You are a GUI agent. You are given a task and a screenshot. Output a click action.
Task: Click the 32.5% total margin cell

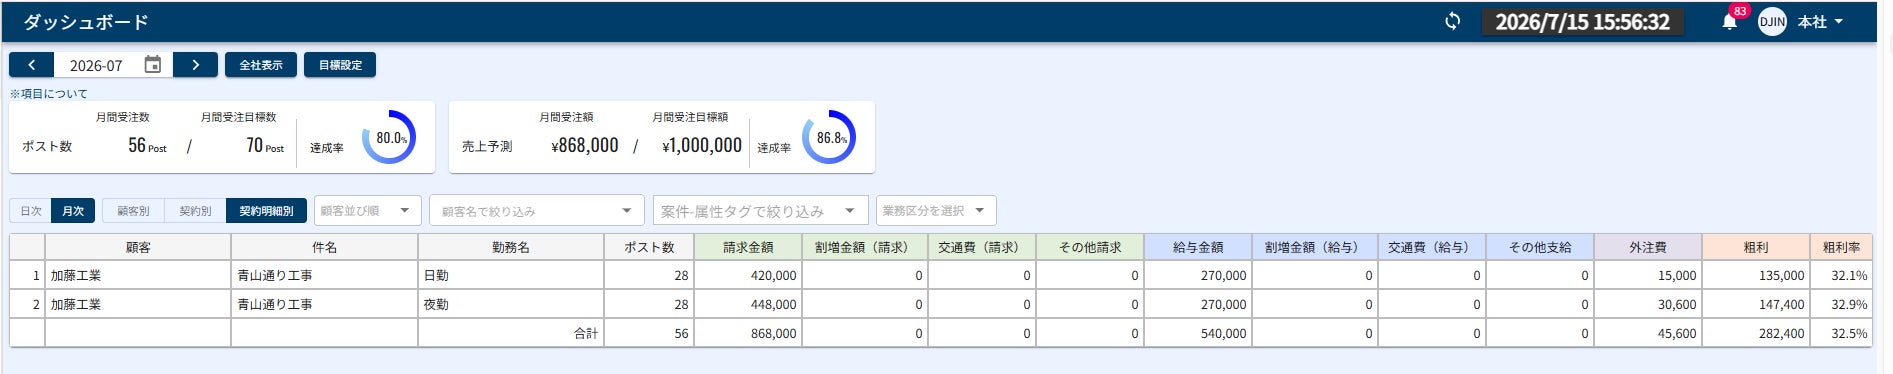pyautogui.click(x=1841, y=333)
